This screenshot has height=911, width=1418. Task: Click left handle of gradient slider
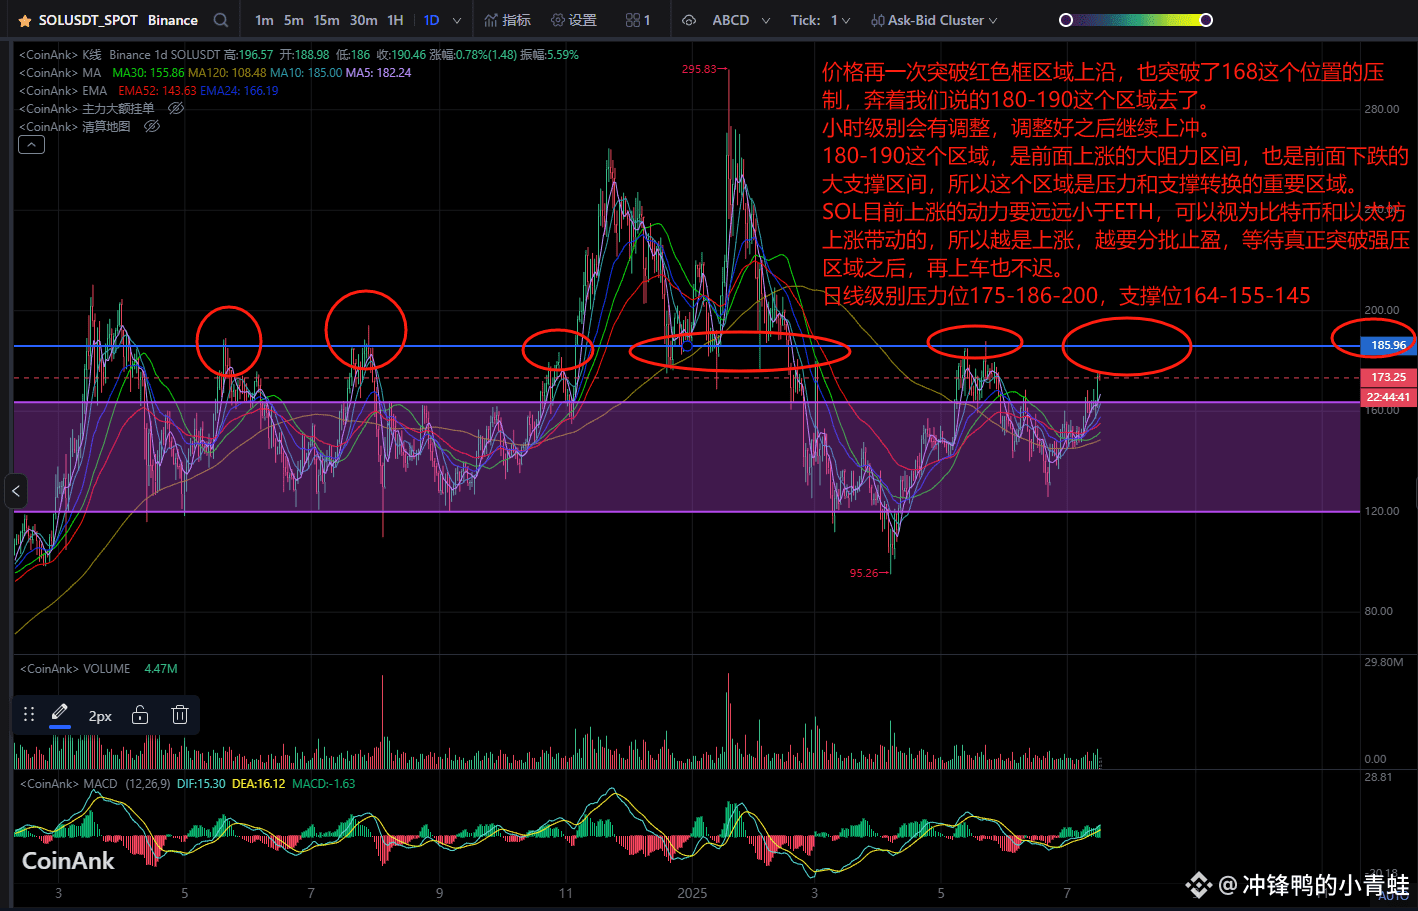click(1066, 20)
